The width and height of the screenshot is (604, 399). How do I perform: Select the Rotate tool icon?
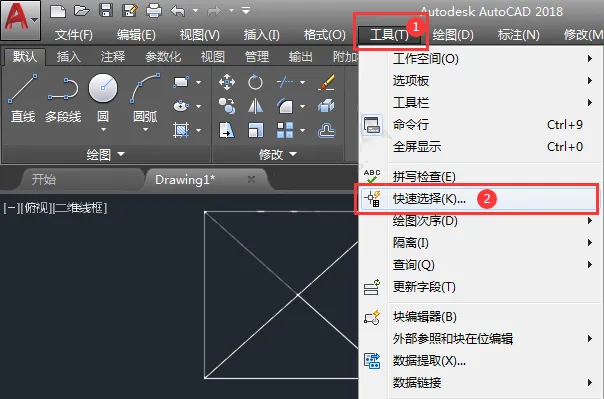coord(255,82)
